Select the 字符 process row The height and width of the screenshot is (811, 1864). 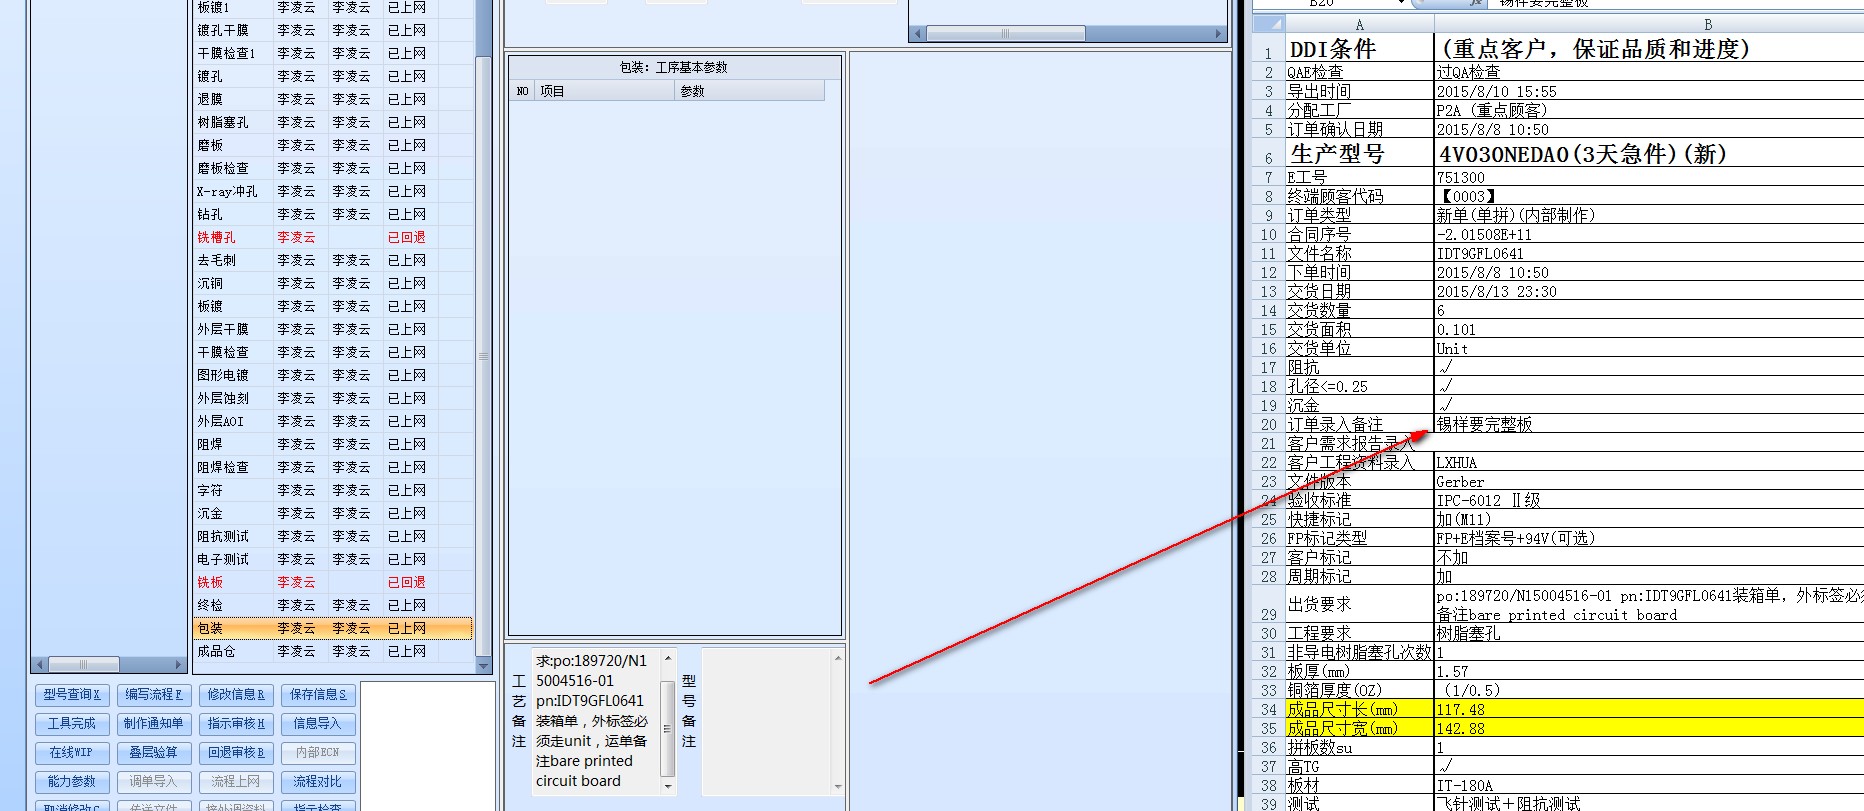332,490
